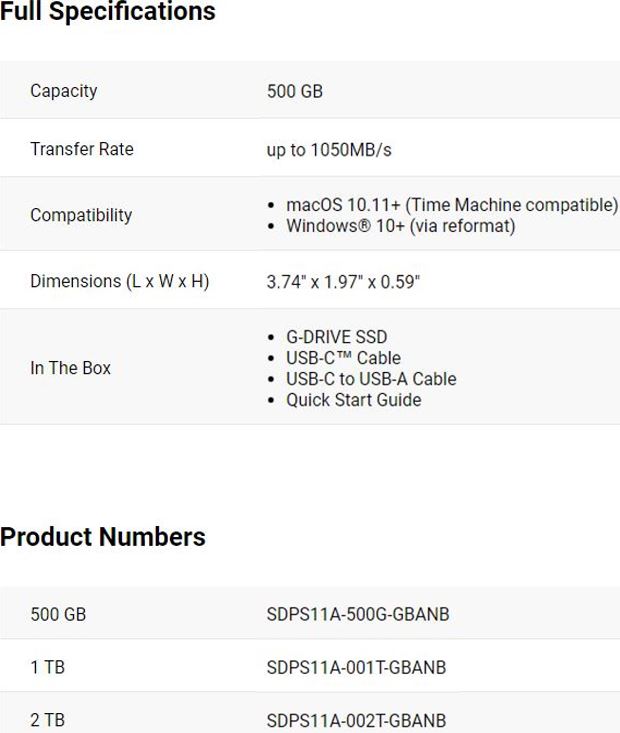Click the USB-C™ Cable list item
This screenshot has width=620, height=733.
tap(343, 358)
